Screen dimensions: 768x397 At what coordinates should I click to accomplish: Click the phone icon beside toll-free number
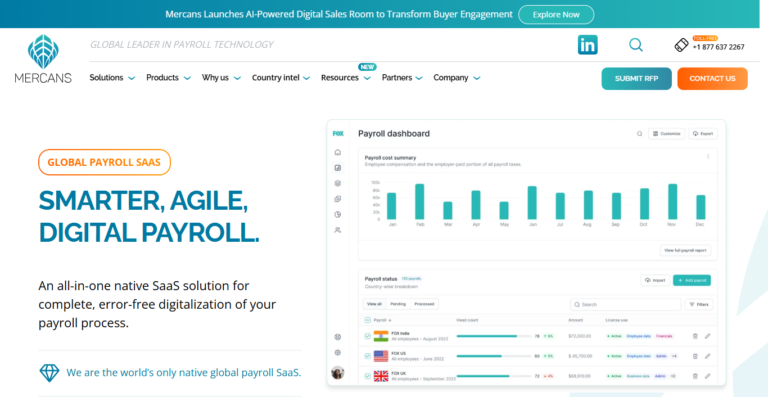(681, 45)
